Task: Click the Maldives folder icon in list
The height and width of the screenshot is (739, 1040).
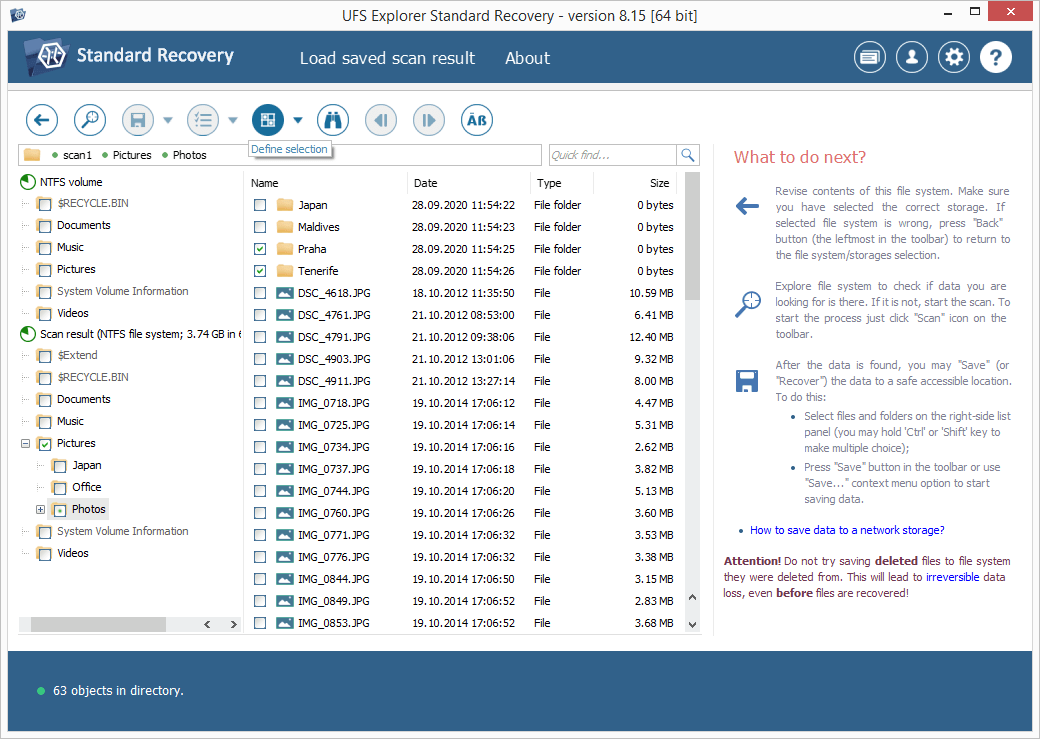Action: click(x=285, y=227)
